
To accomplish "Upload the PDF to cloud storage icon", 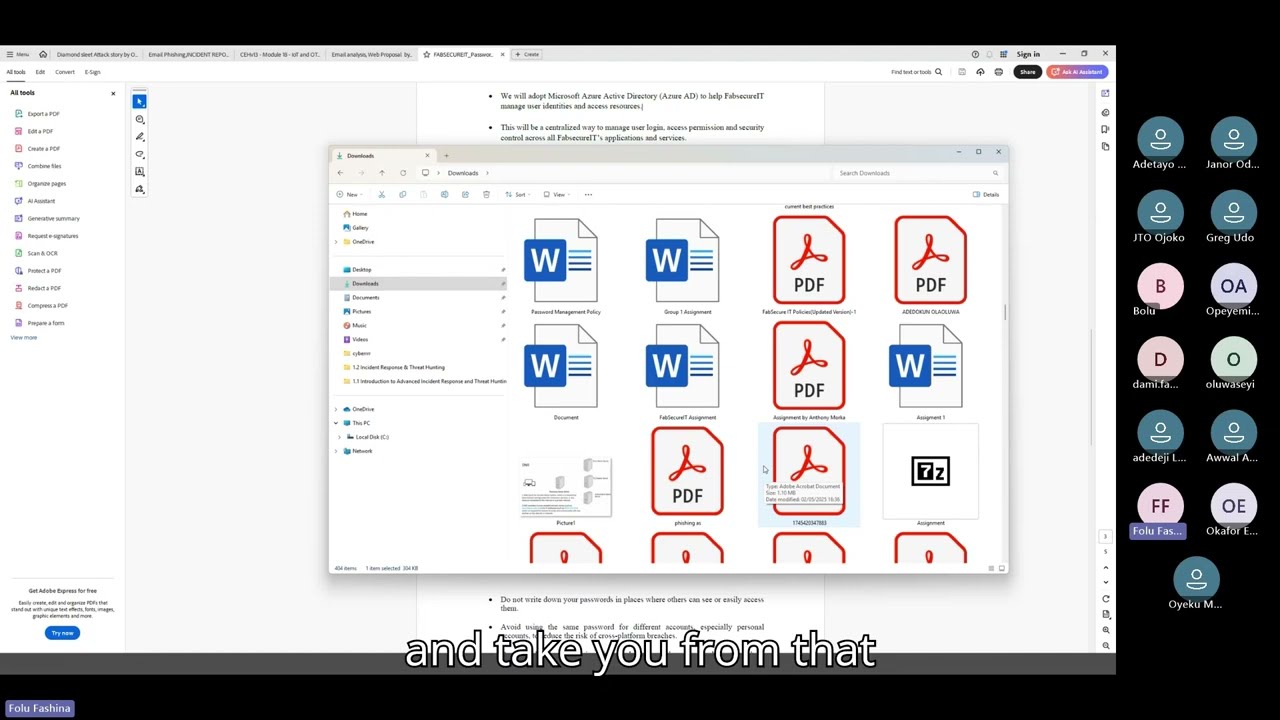I will pyautogui.click(x=980, y=72).
